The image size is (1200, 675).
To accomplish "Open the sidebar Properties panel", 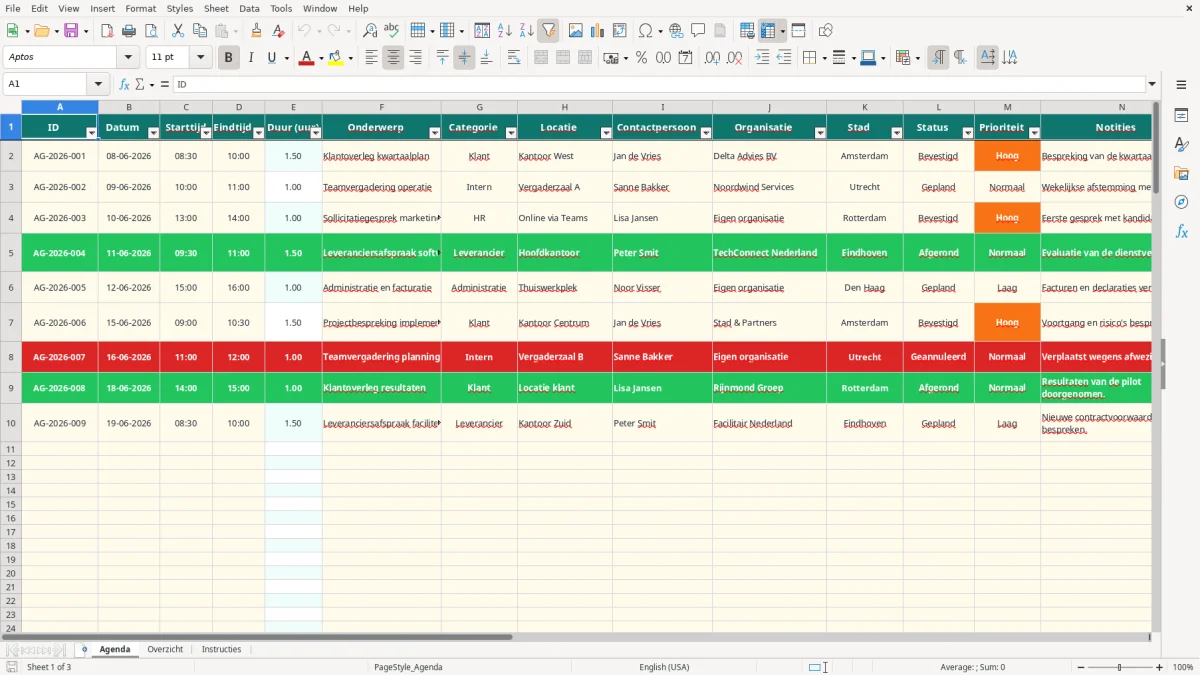I will 1181,116.
